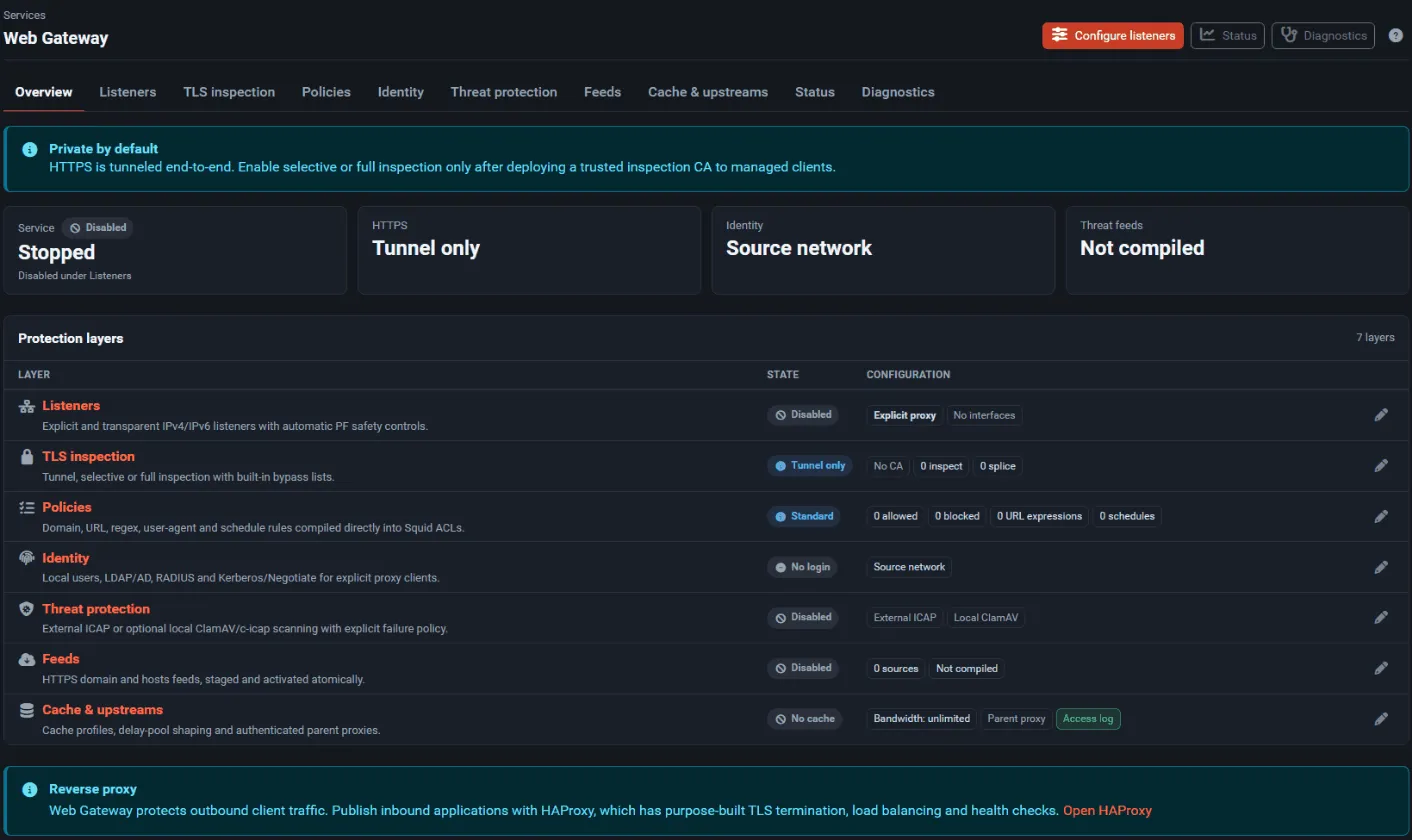Click the Identity fingerprint icon
The width and height of the screenshot is (1412, 840).
pos(27,558)
